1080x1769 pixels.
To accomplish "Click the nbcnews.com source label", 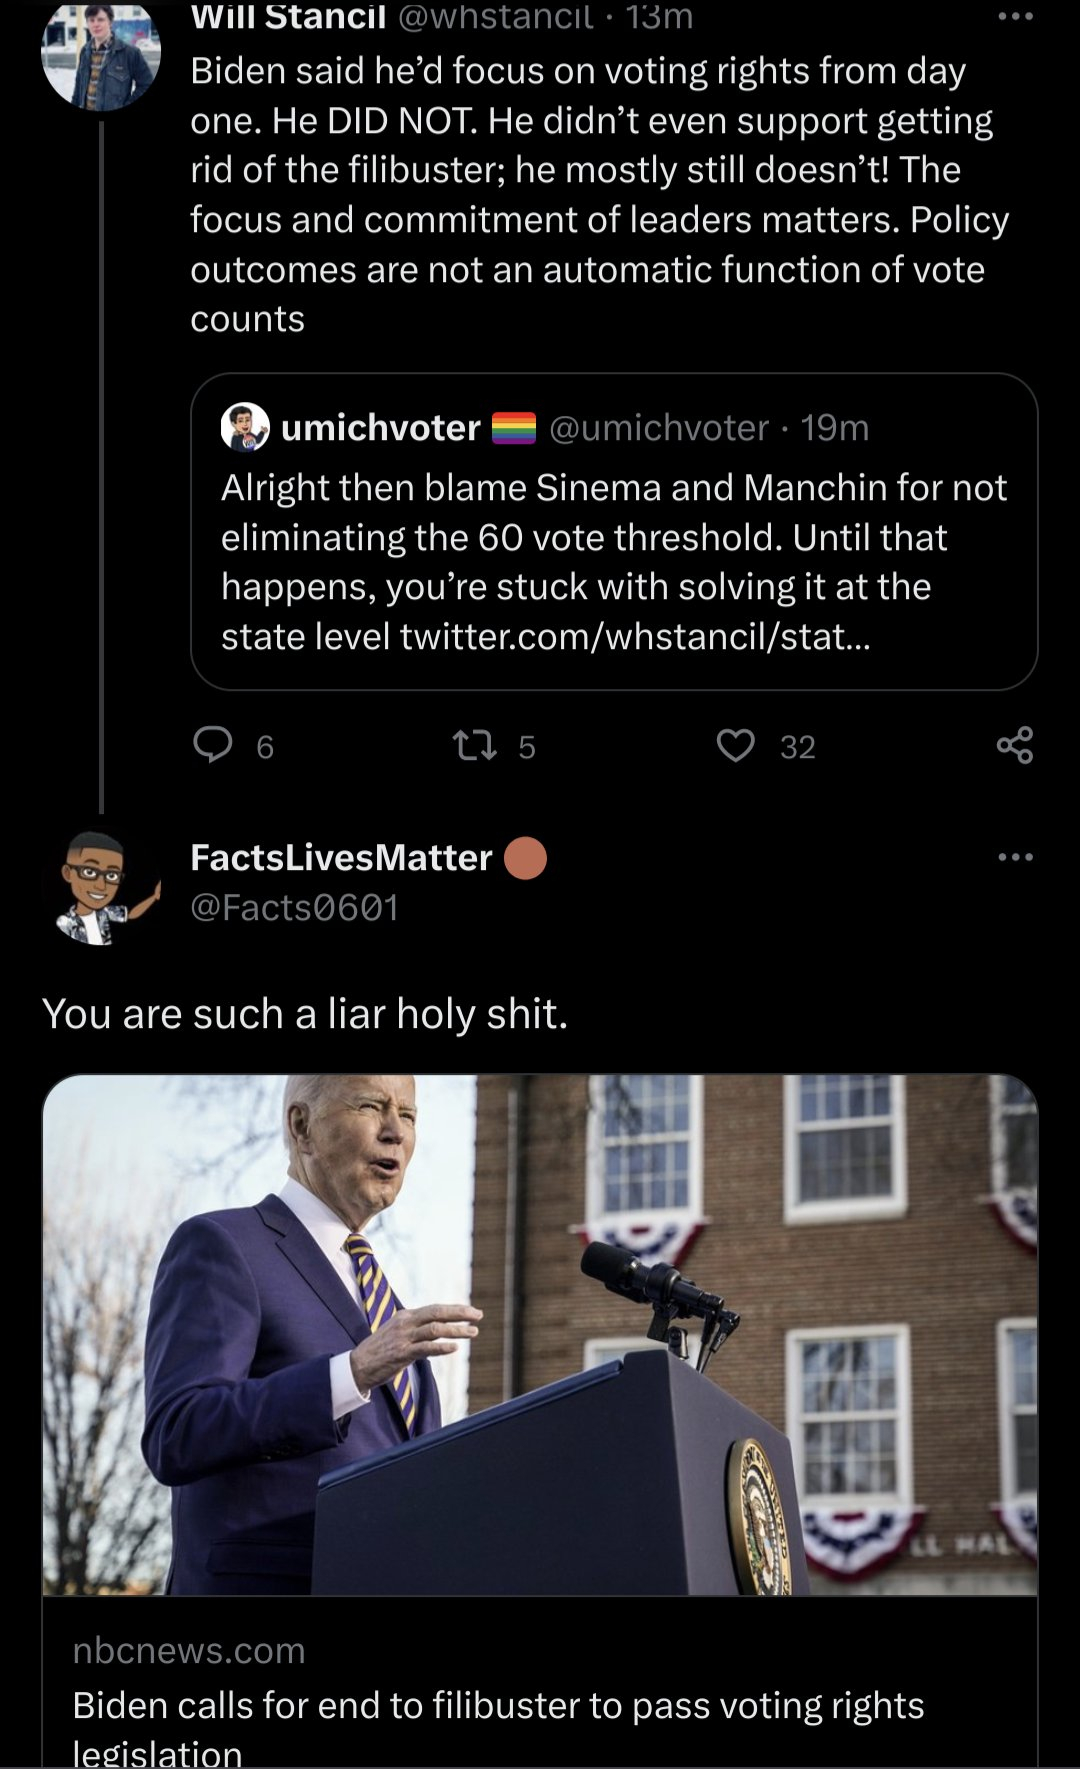I will 189,1650.
